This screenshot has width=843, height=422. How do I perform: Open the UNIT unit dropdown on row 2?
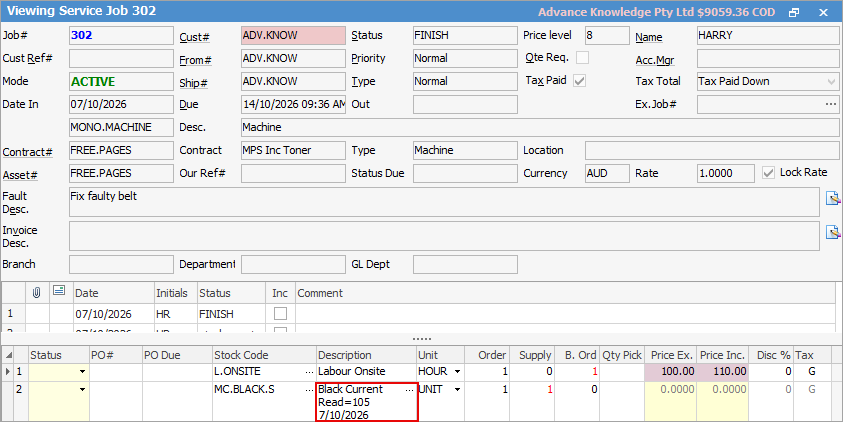(457, 390)
